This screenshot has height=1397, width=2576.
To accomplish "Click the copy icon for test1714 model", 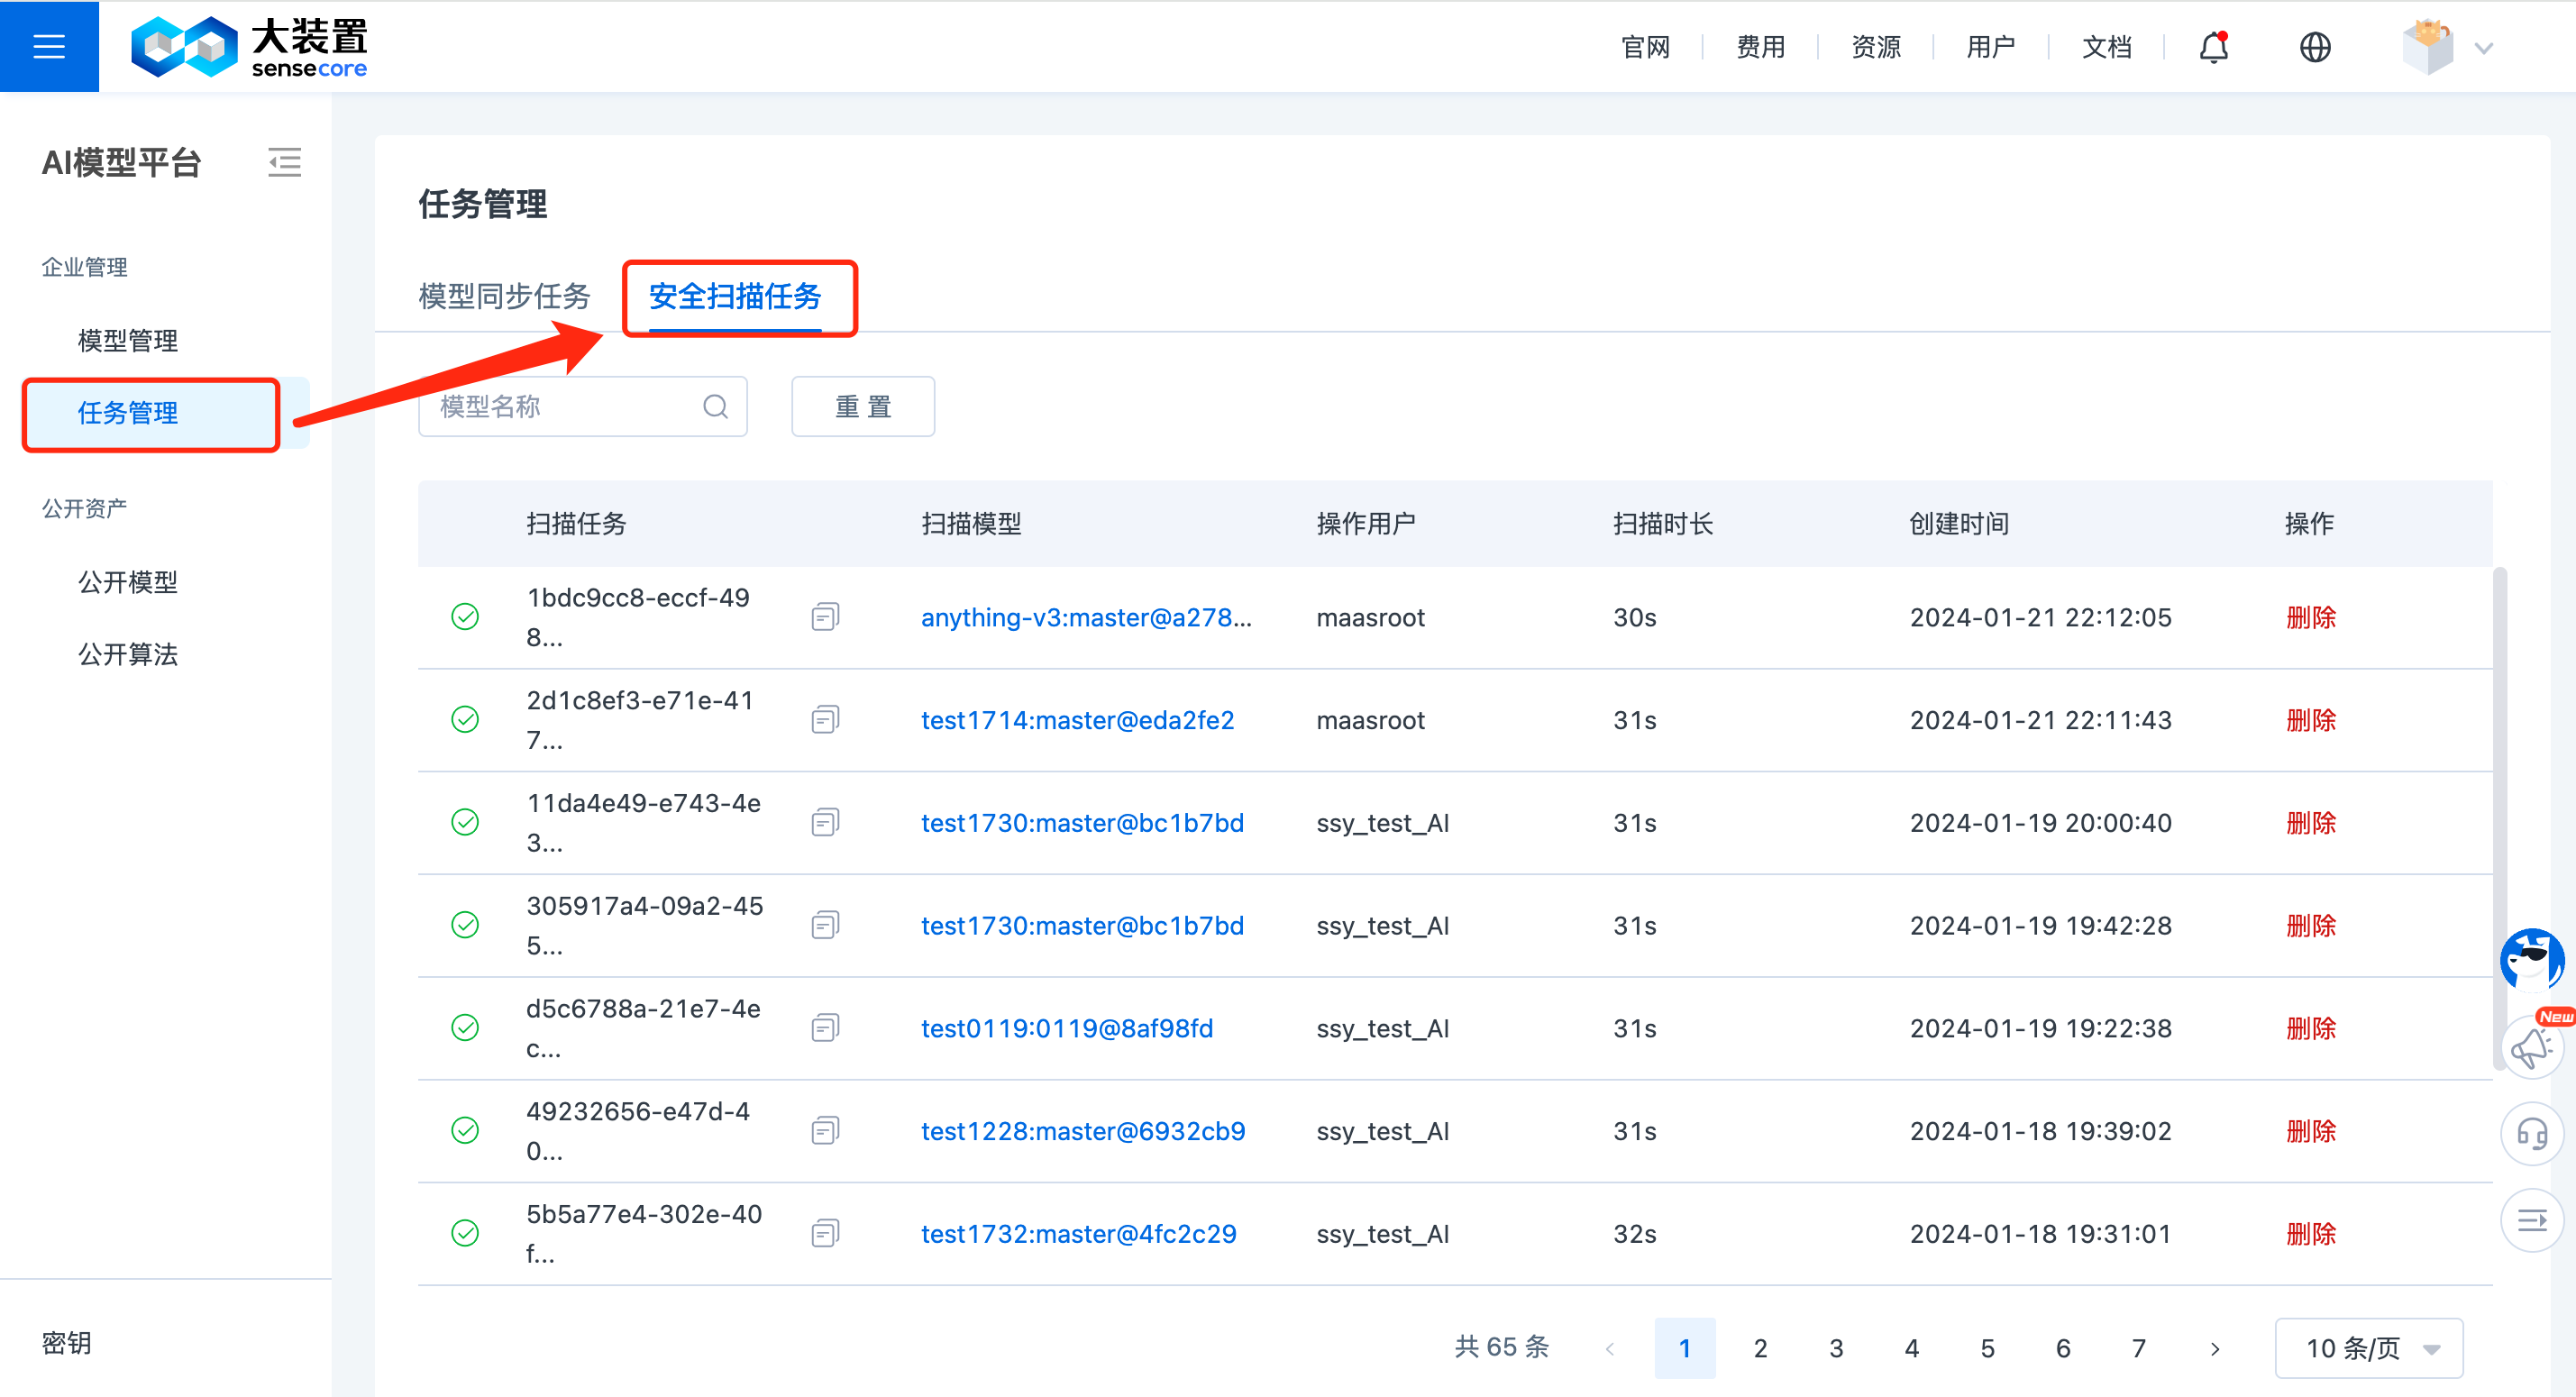I will coord(824,719).
